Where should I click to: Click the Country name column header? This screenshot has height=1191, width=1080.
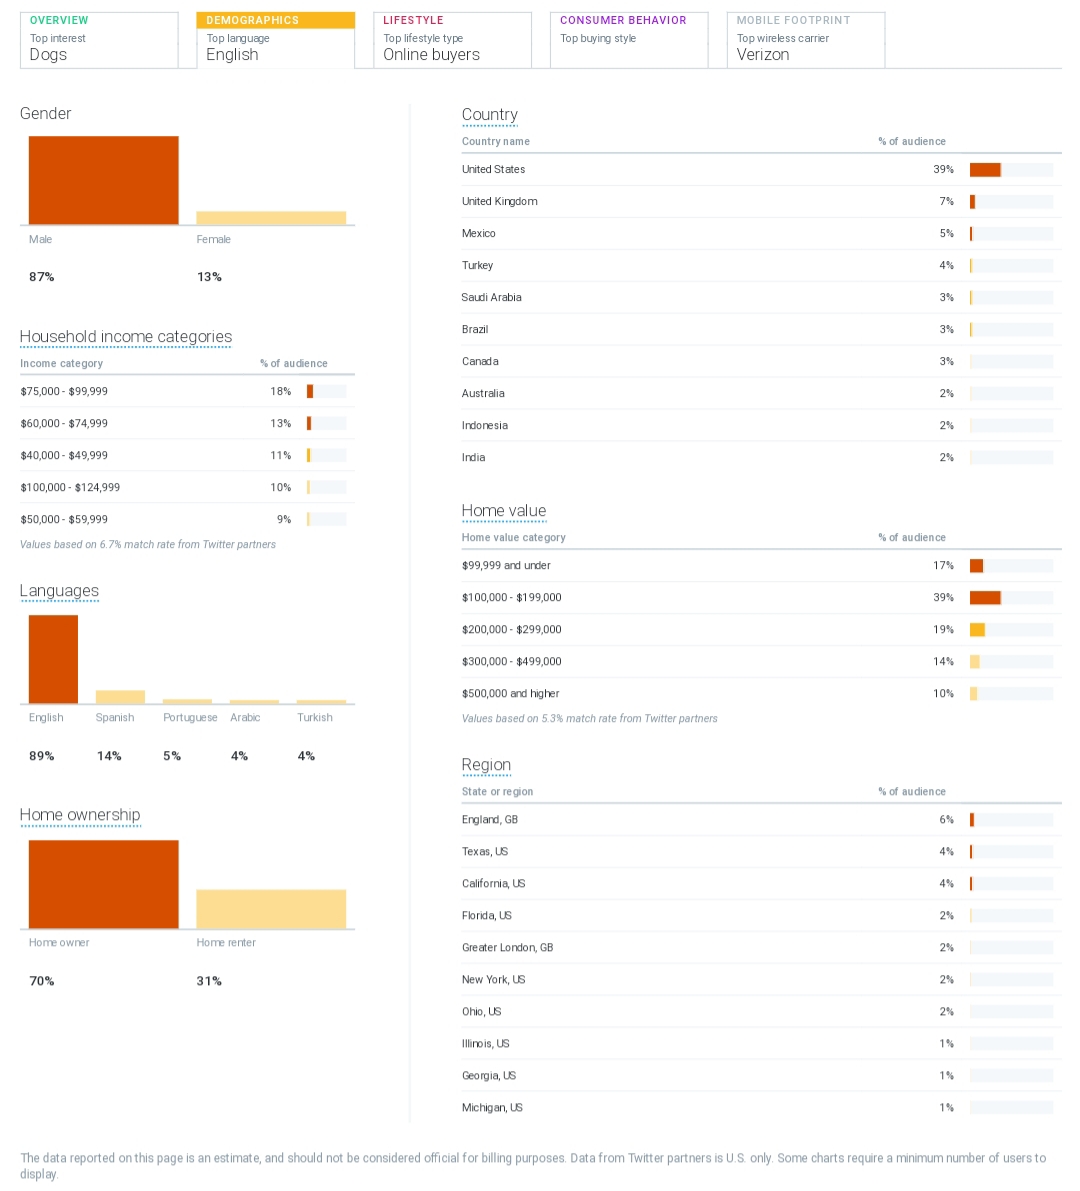tap(496, 141)
